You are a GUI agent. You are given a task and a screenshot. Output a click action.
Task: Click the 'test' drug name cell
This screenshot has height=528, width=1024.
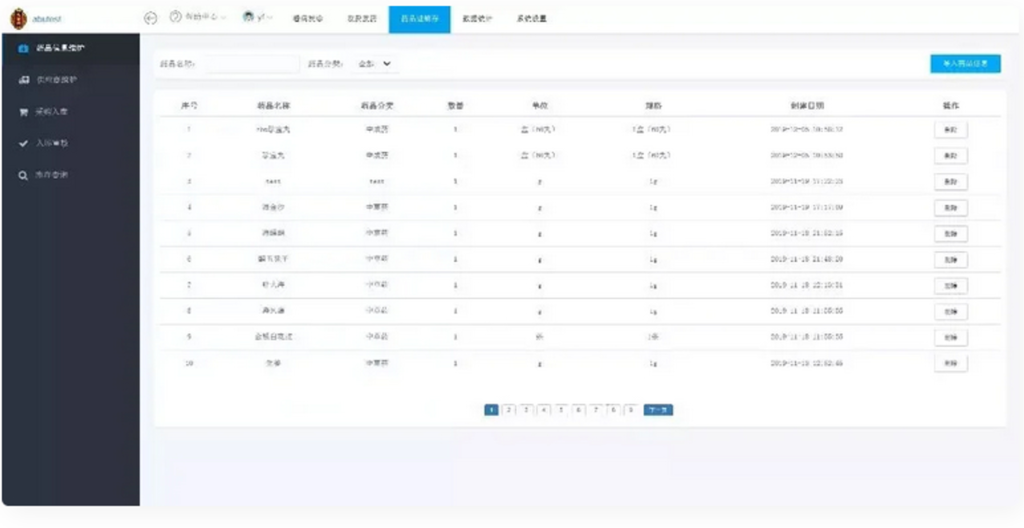[x=273, y=182]
